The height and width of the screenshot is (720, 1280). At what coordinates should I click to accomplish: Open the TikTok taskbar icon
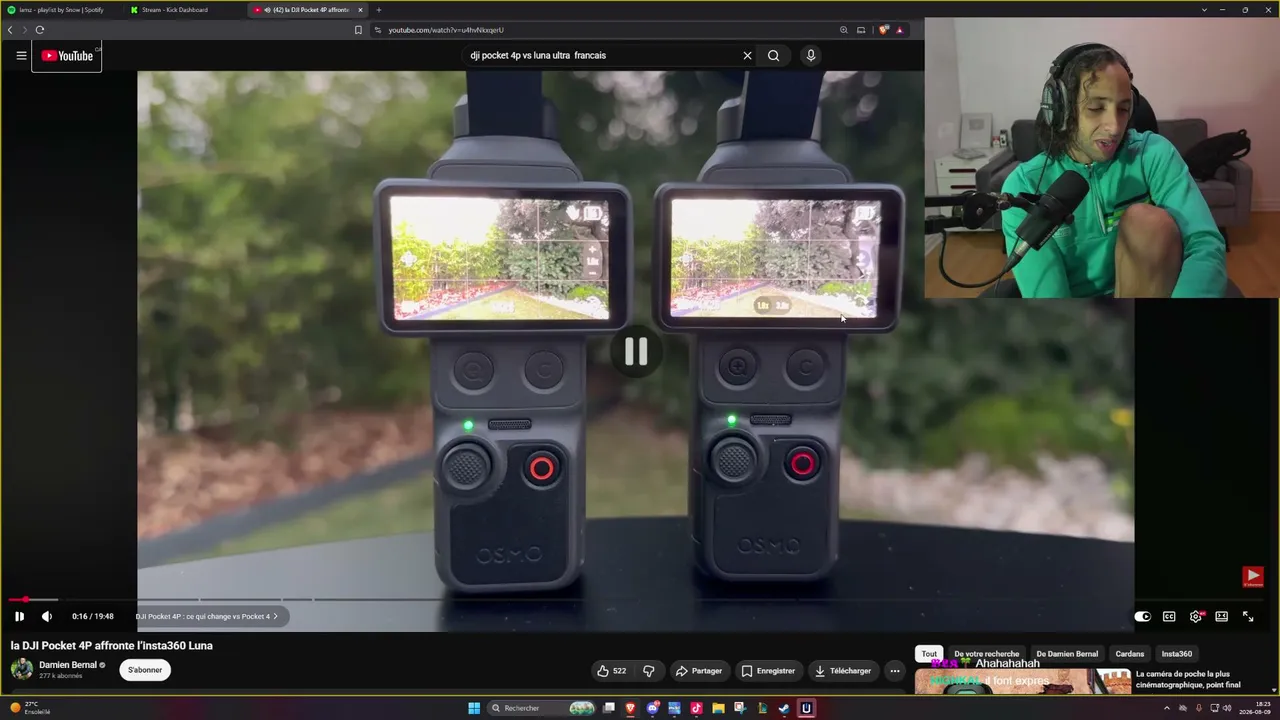point(696,709)
